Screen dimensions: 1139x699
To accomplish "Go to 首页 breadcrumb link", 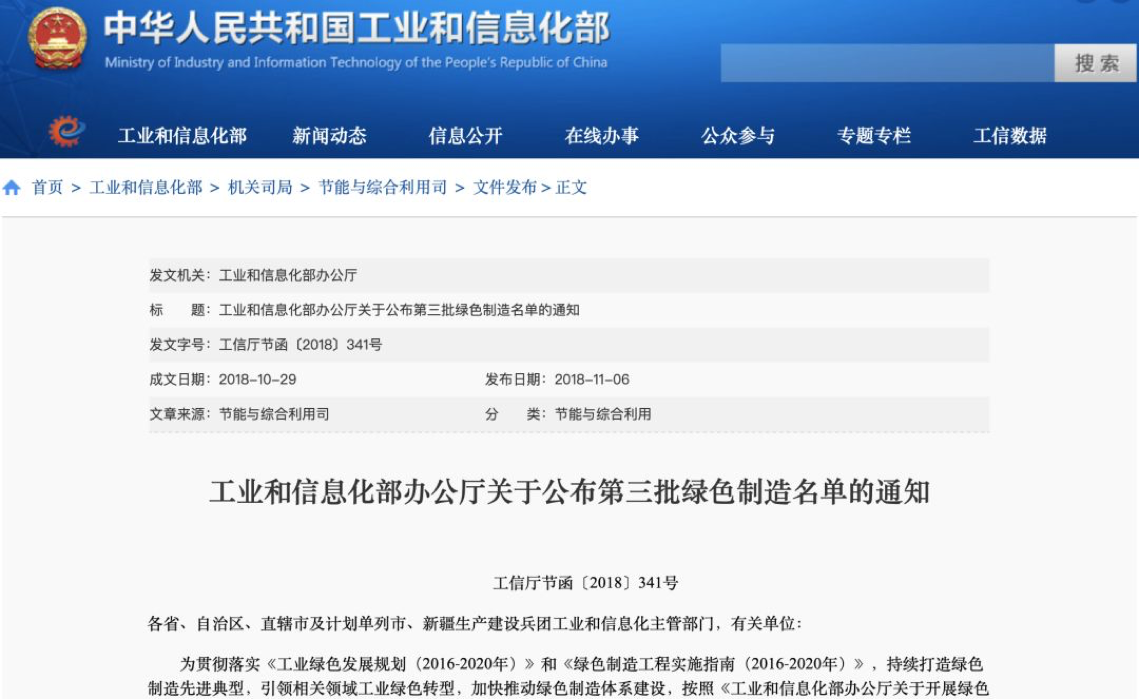I will (47, 187).
